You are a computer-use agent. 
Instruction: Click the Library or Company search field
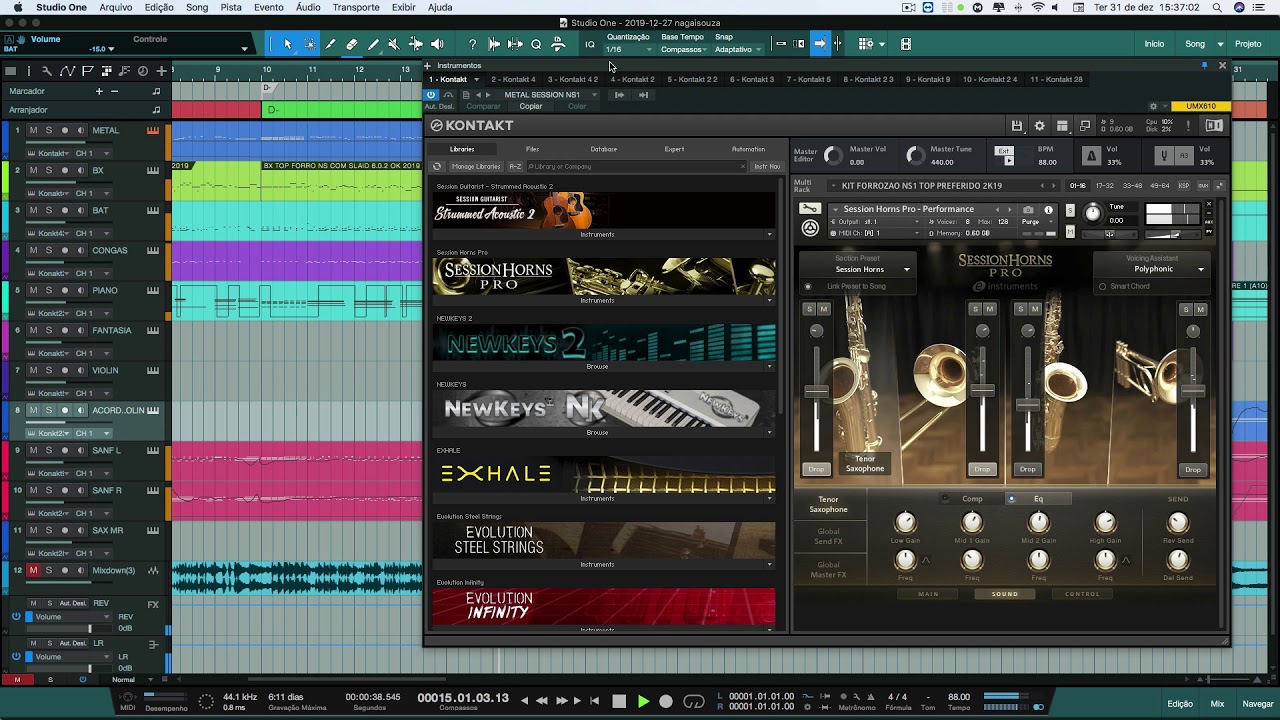point(636,166)
